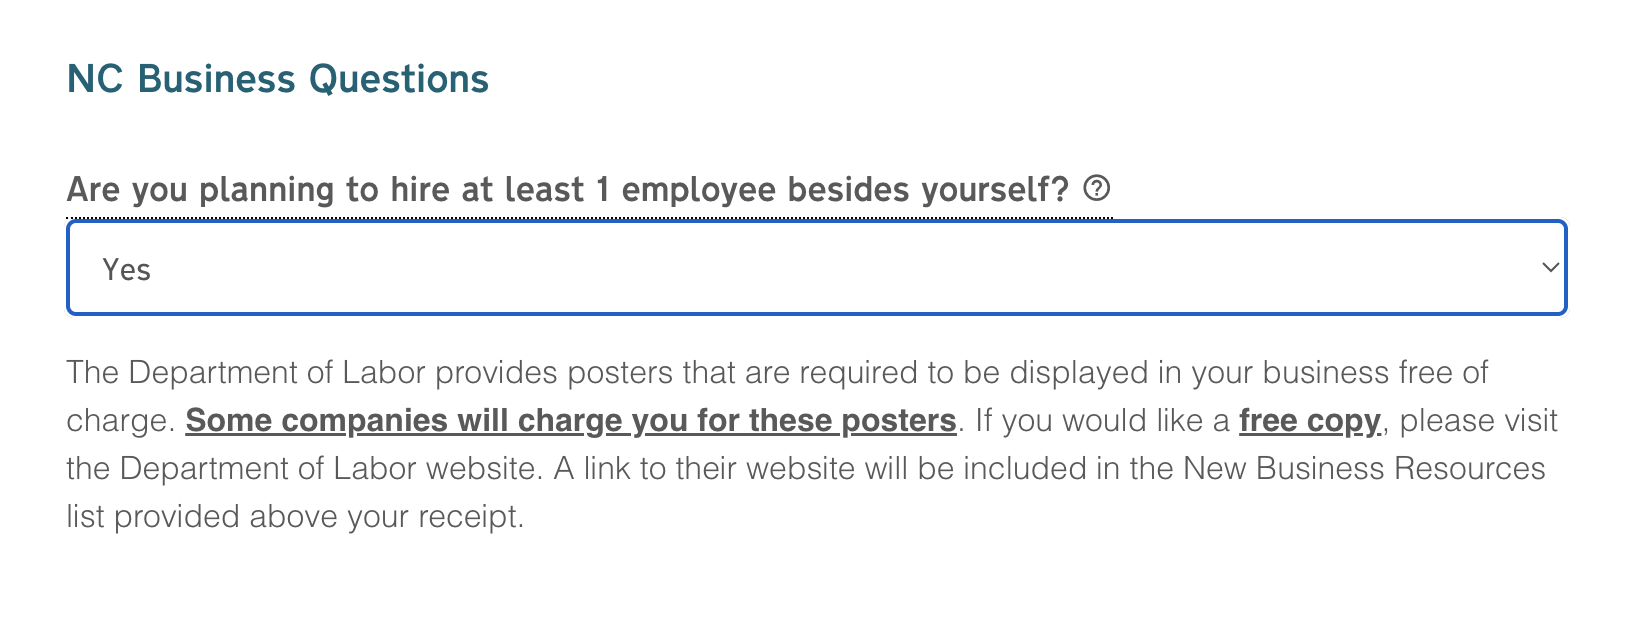
Task: Click the "free copy" link
Action: click(1309, 420)
